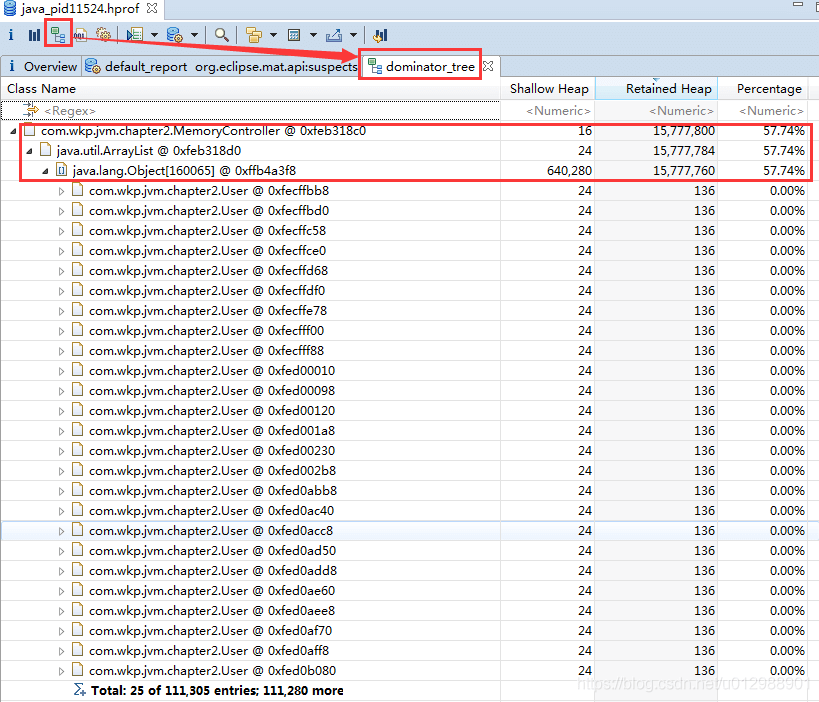Select the User @ 0xfecffd68 row

pyautogui.click(x=405, y=271)
